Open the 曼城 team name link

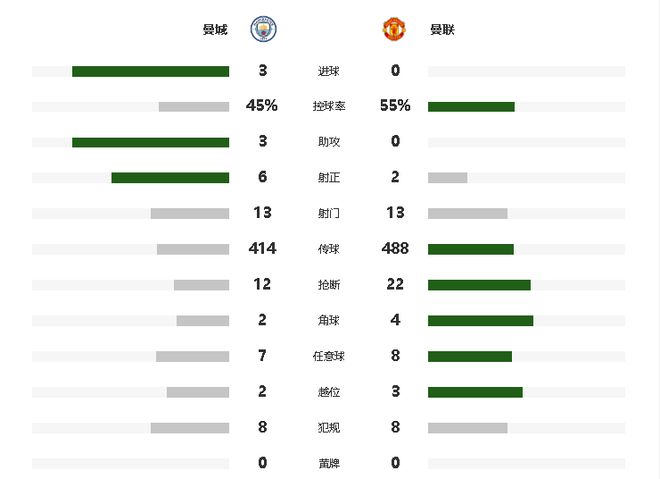[215, 29]
